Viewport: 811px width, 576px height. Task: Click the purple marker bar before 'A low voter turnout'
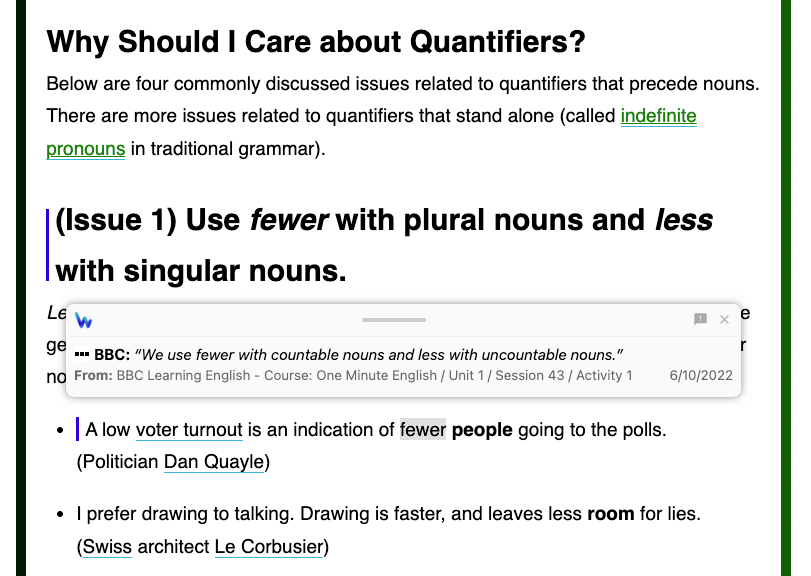click(x=77, y=430)
